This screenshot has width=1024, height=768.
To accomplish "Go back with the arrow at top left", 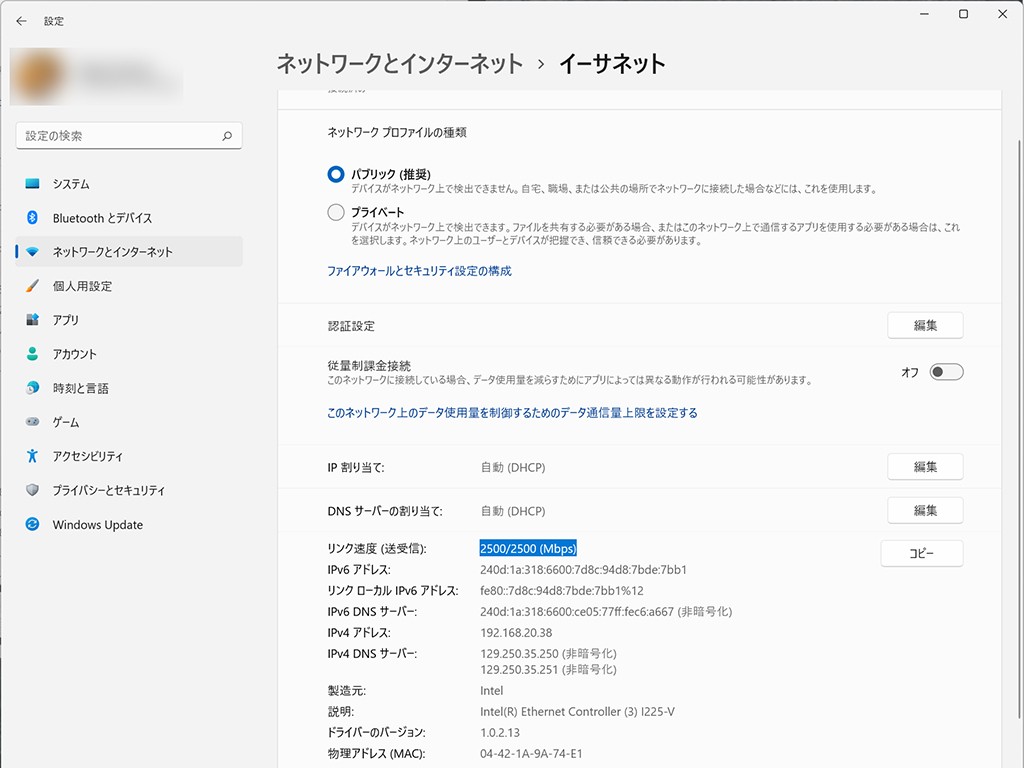I will pos(22,21).
